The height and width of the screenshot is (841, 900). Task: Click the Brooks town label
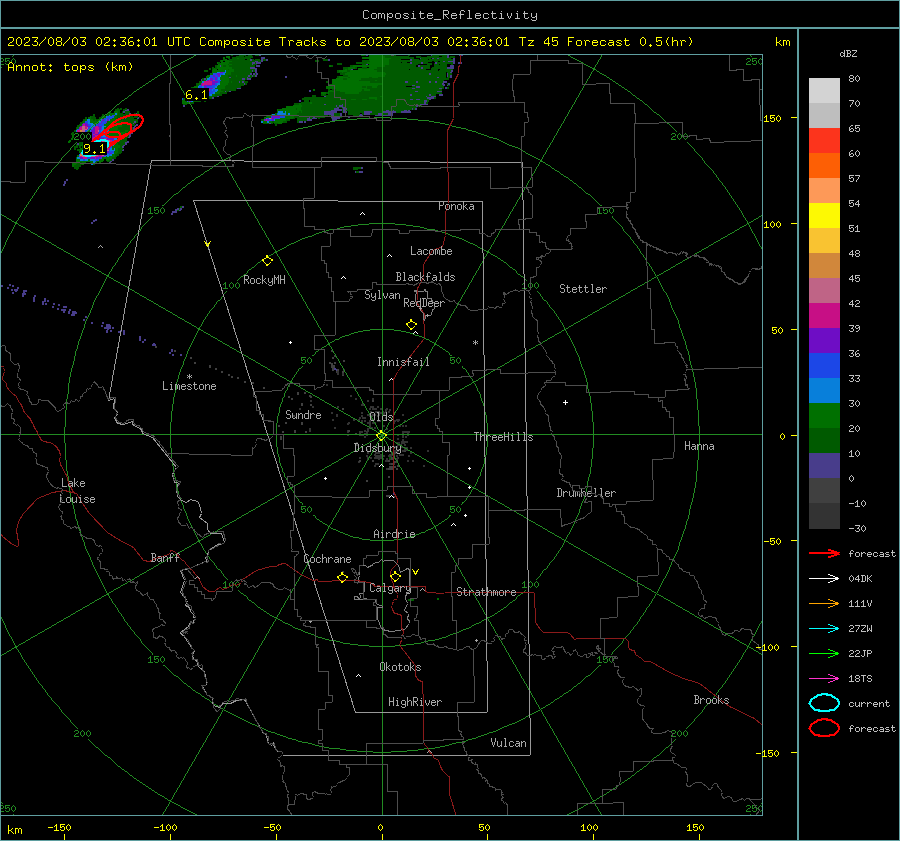pyautogui.click(x=711, y=700)
